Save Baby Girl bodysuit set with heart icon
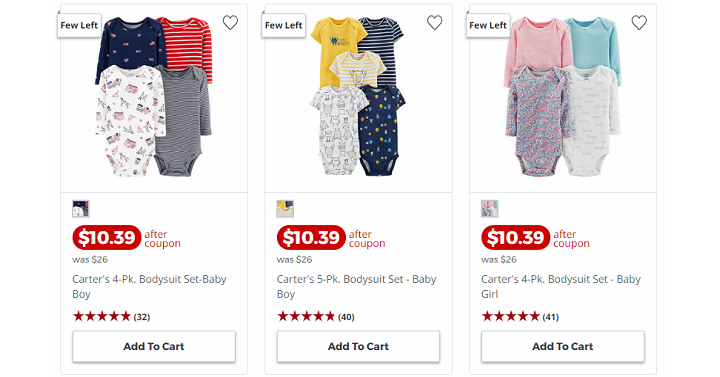 639,23
